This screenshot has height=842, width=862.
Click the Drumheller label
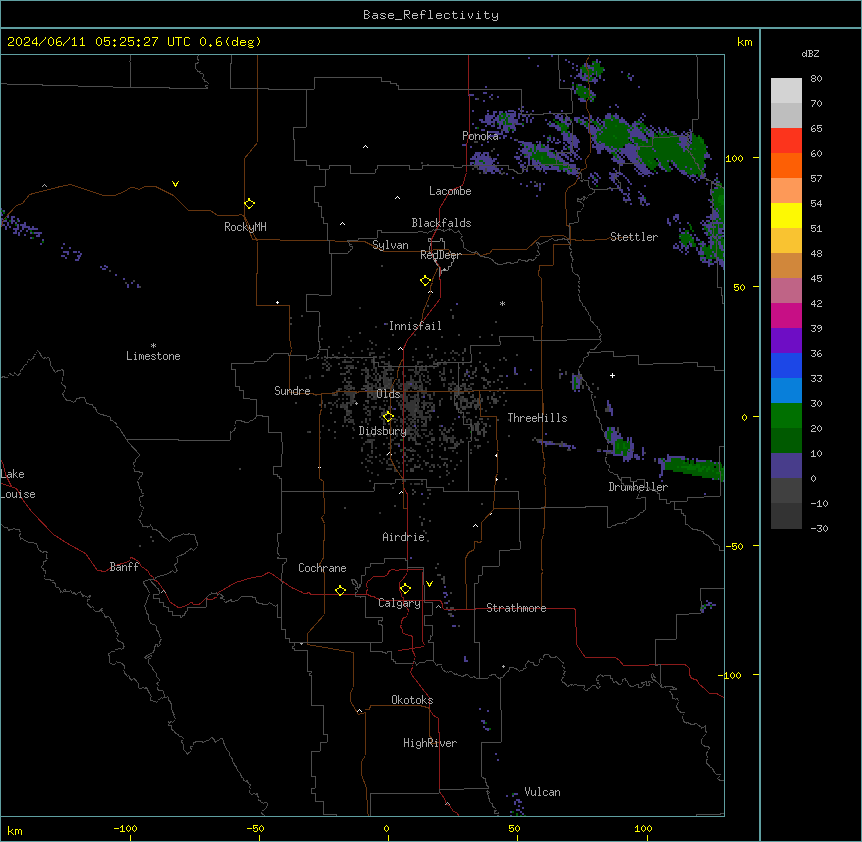coord(638,487)
